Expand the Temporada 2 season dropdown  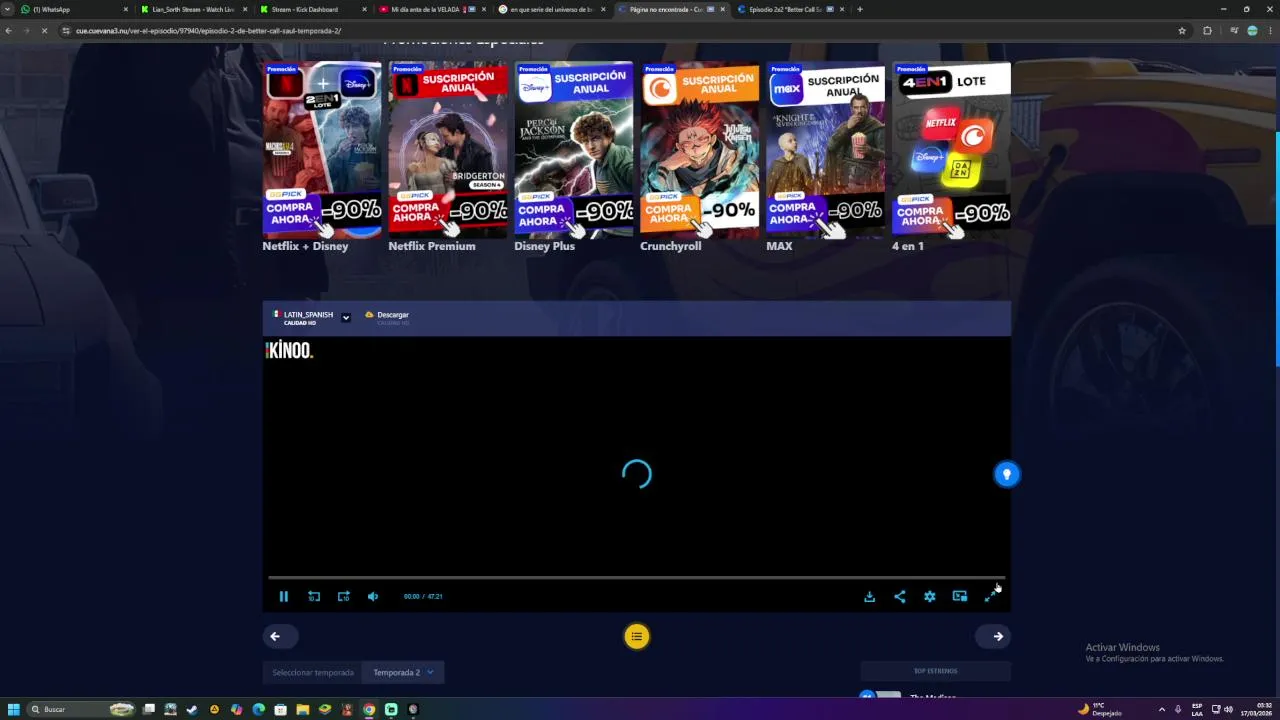pos(403,672)
